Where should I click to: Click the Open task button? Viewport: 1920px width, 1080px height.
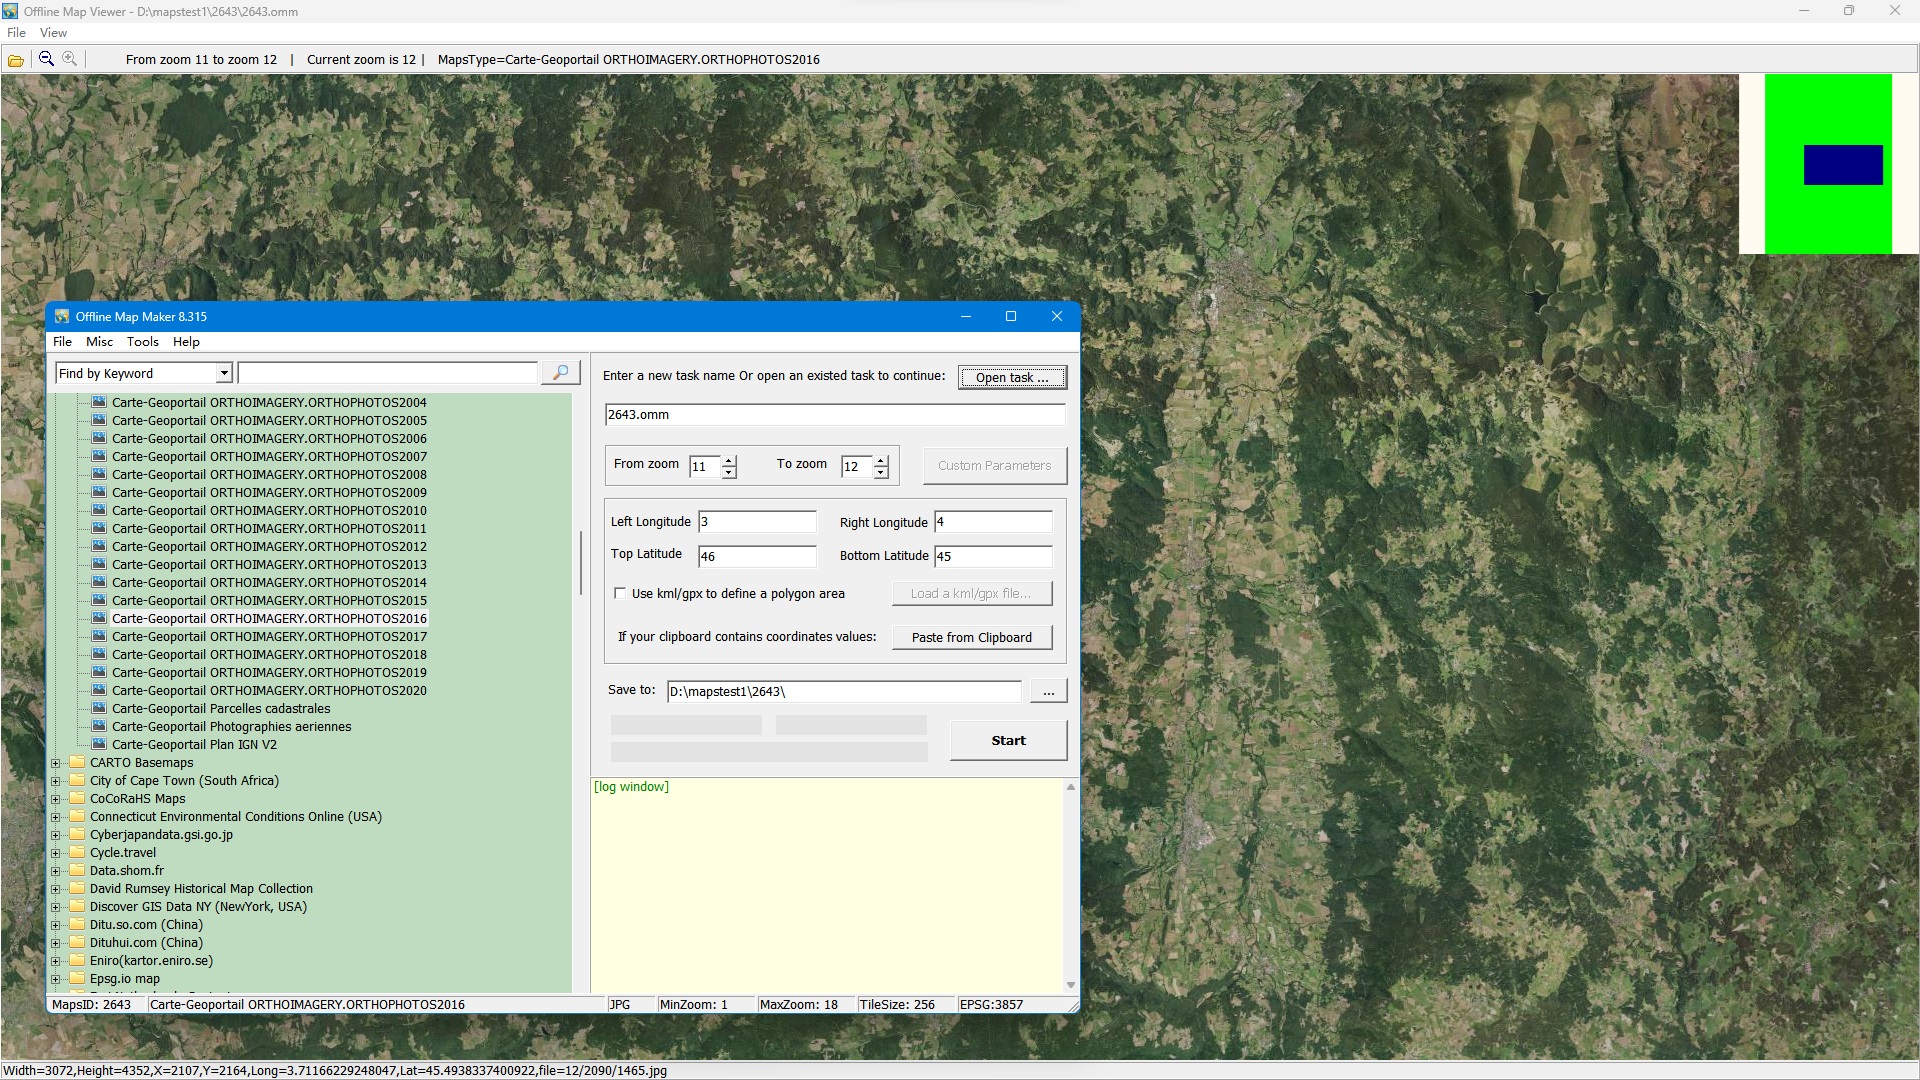click(1012, 377)
